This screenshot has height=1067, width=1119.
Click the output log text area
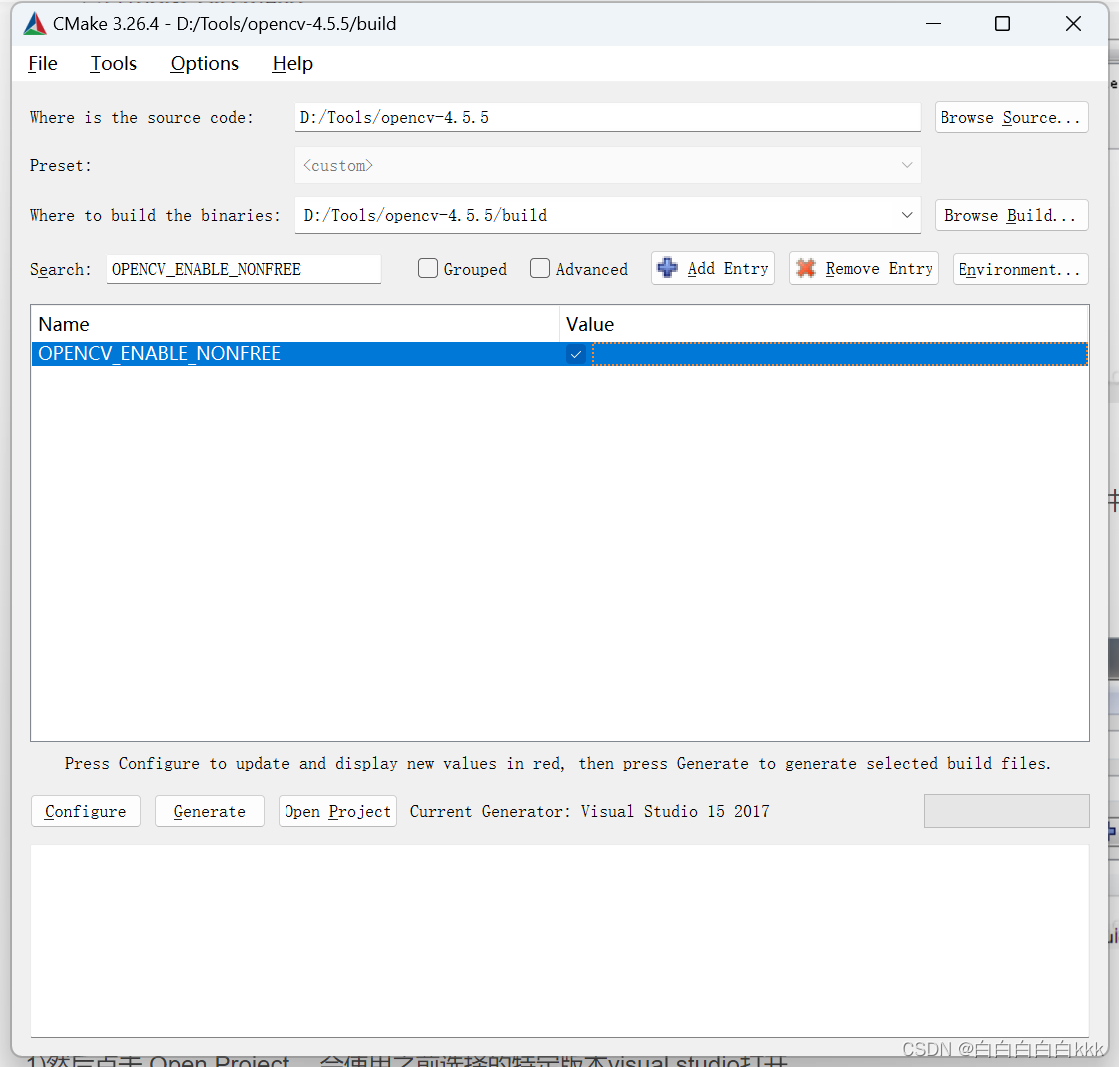pos(560,941)
